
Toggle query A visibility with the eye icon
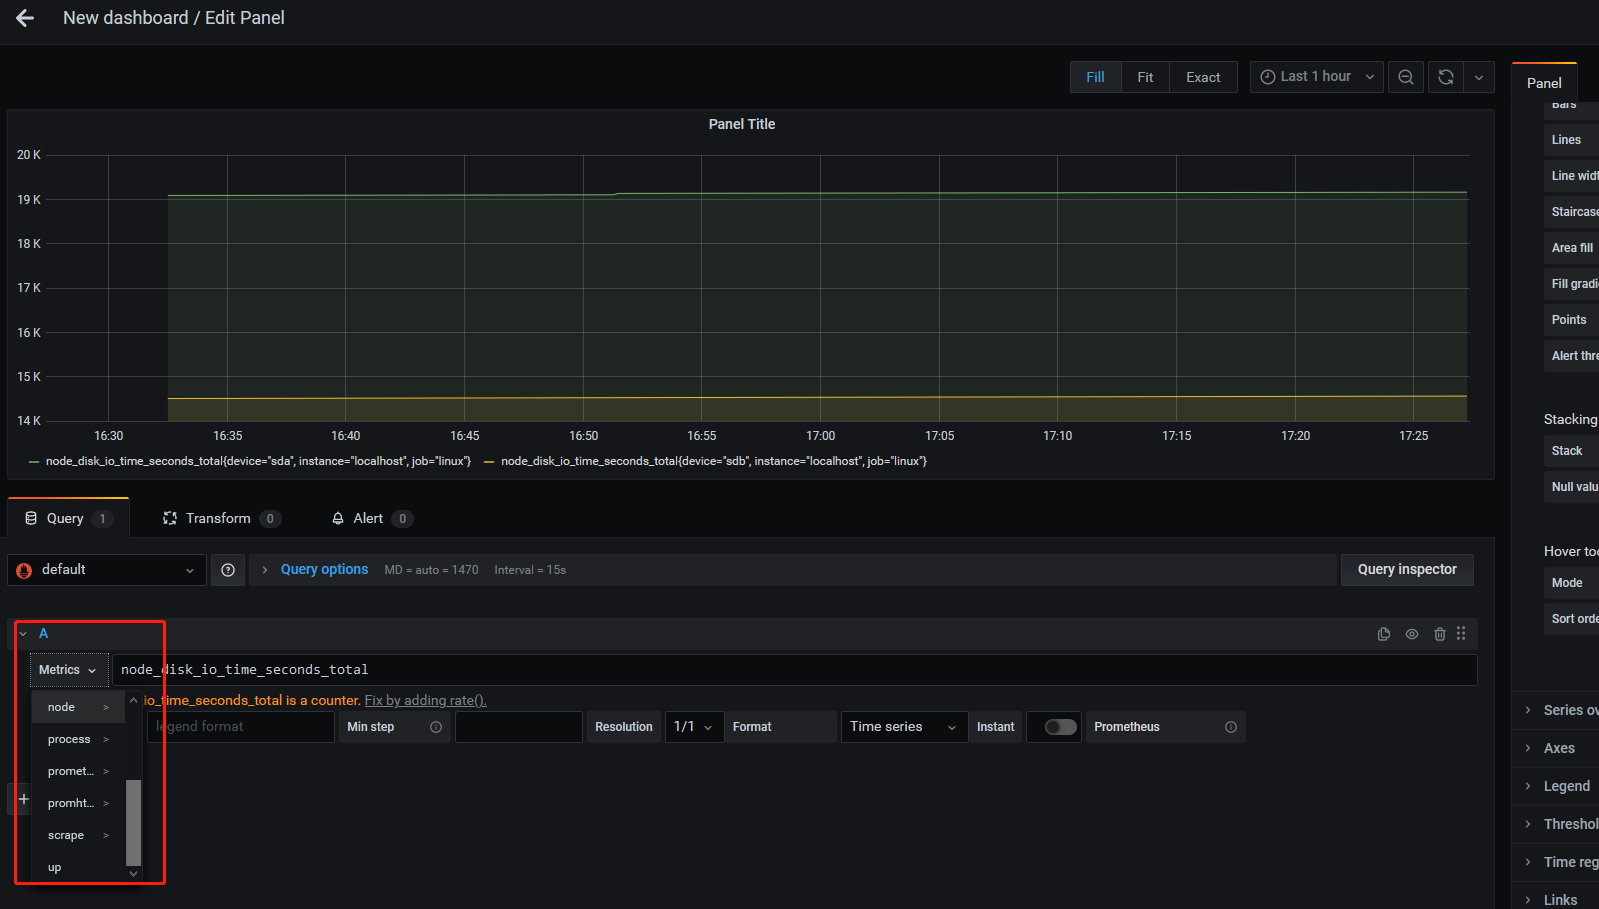click(x=1412, y=634)
